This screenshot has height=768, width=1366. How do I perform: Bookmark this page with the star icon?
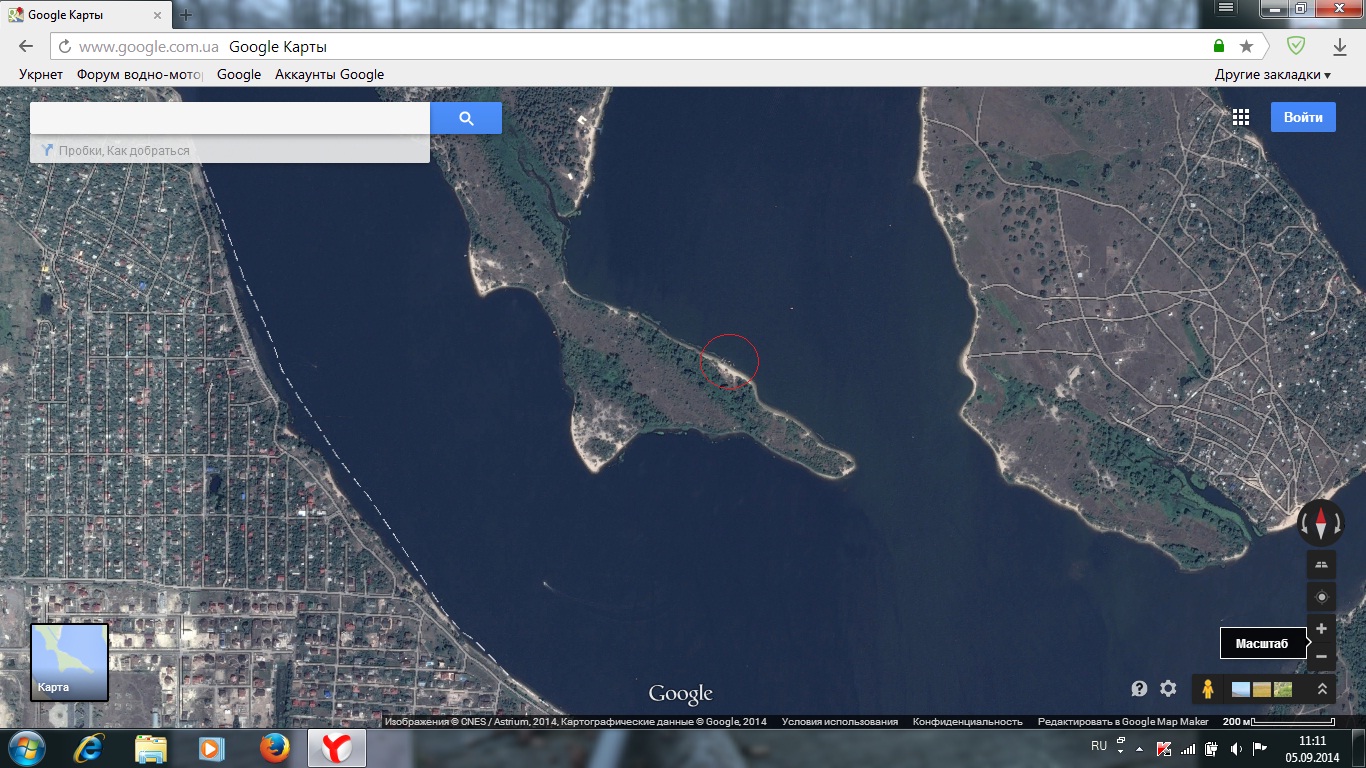1246,46
